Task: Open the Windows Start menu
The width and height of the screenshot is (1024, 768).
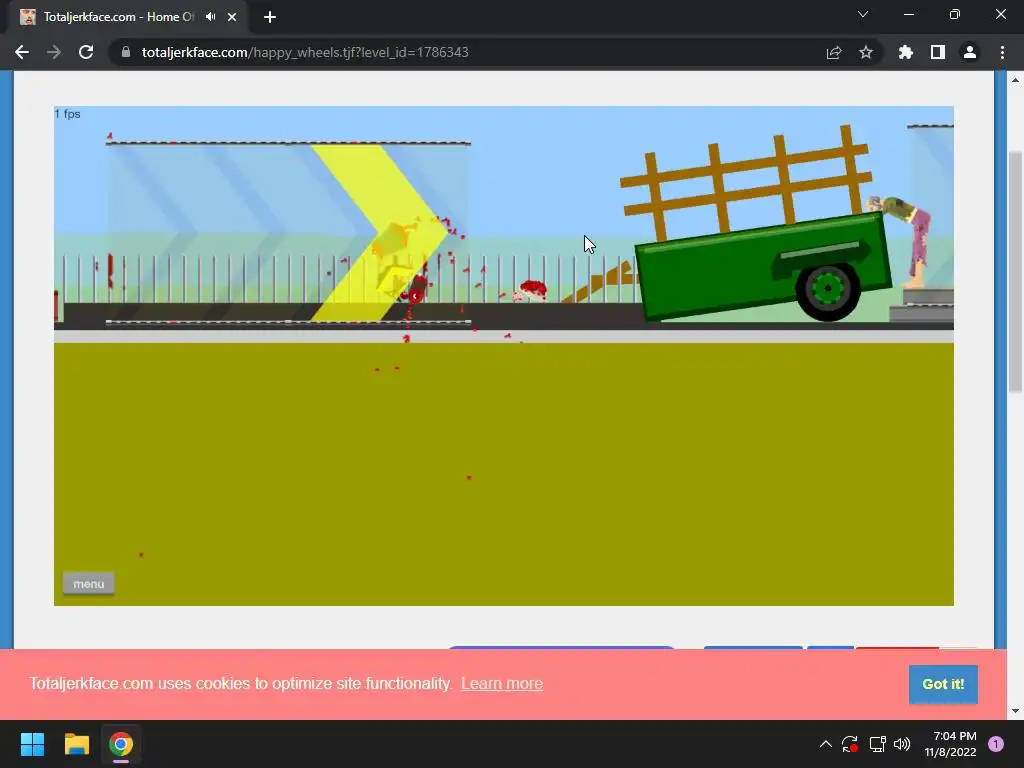Action: click(32, 744)
